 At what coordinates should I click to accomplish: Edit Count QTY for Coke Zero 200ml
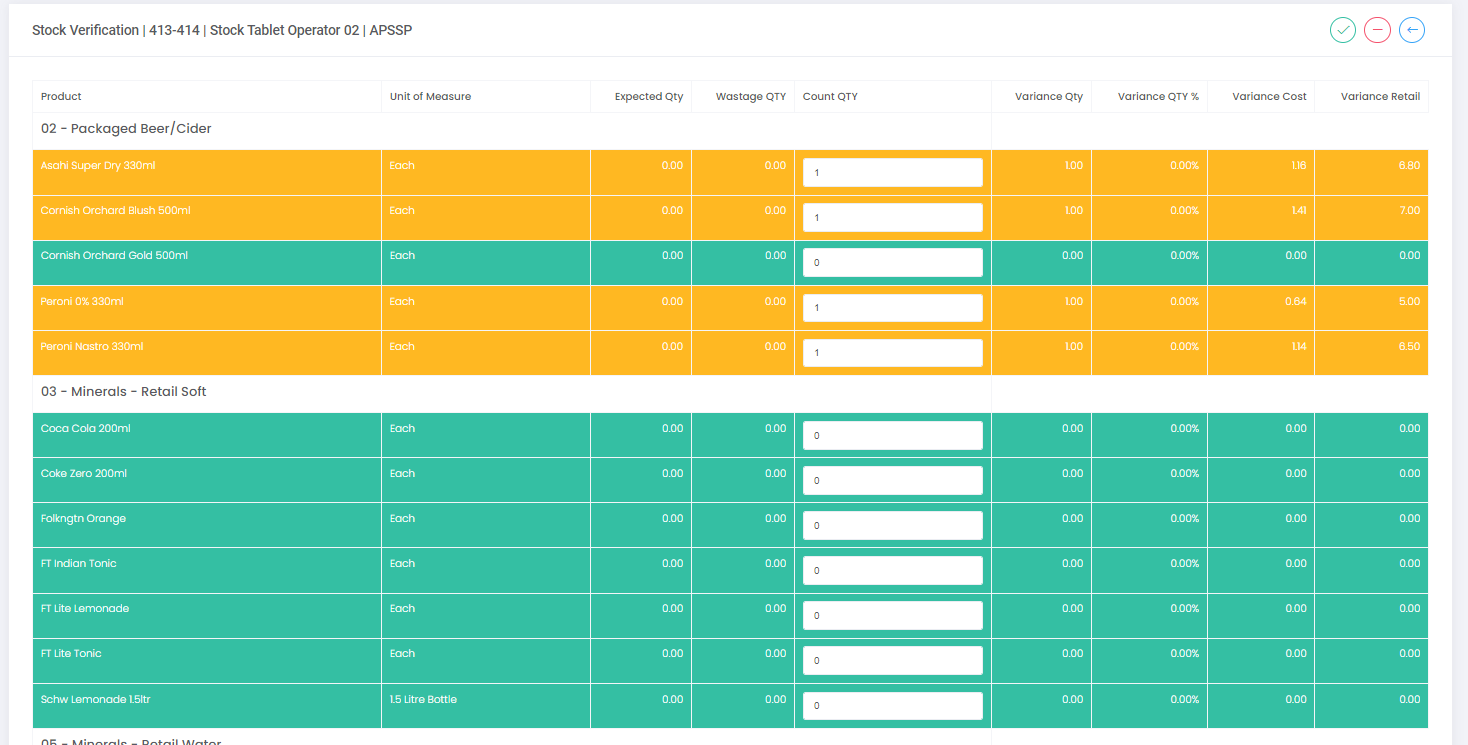tap(892, 481)
